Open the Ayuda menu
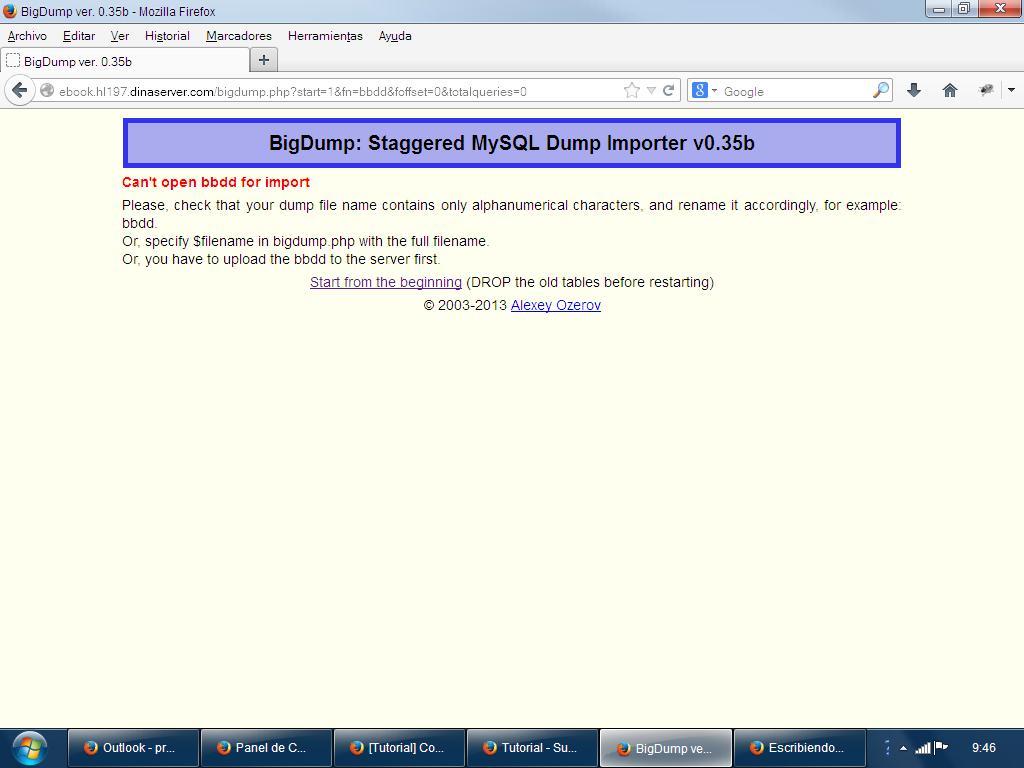1024x768 pixels. 395,36
